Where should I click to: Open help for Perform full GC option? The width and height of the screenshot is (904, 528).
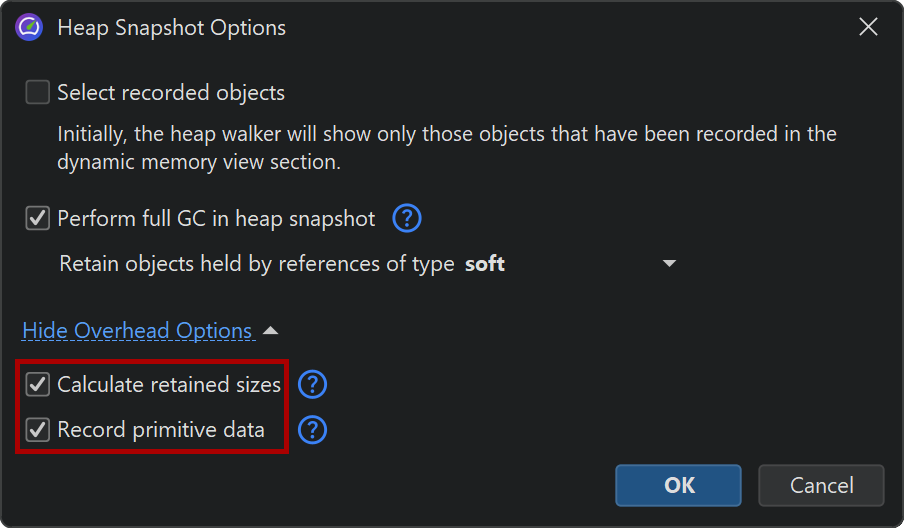click(407, 218)
